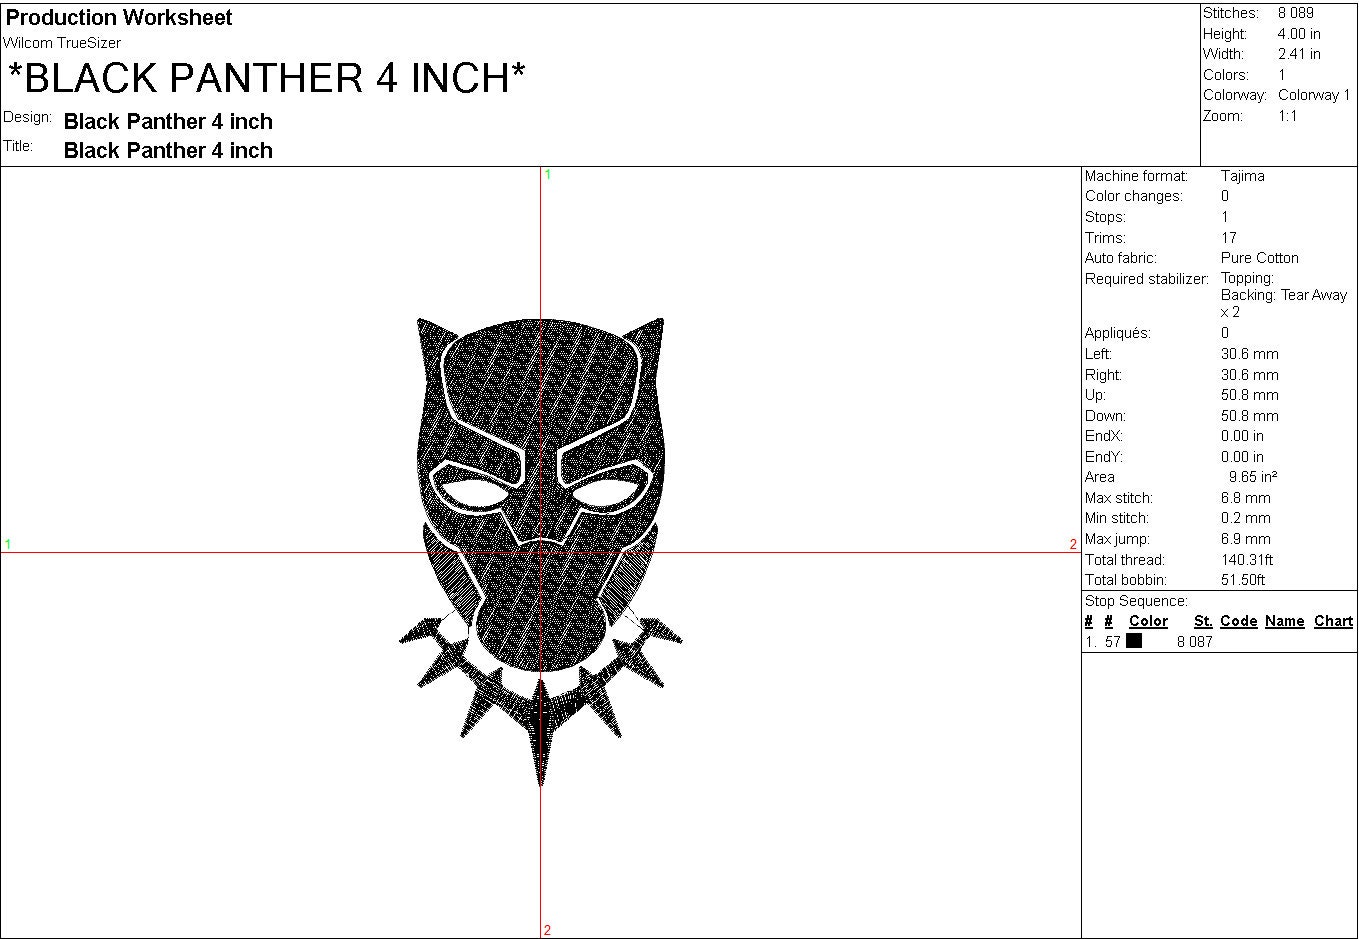Click the Chart column header
This screenshot has height=939, width=1359.
1333,621
